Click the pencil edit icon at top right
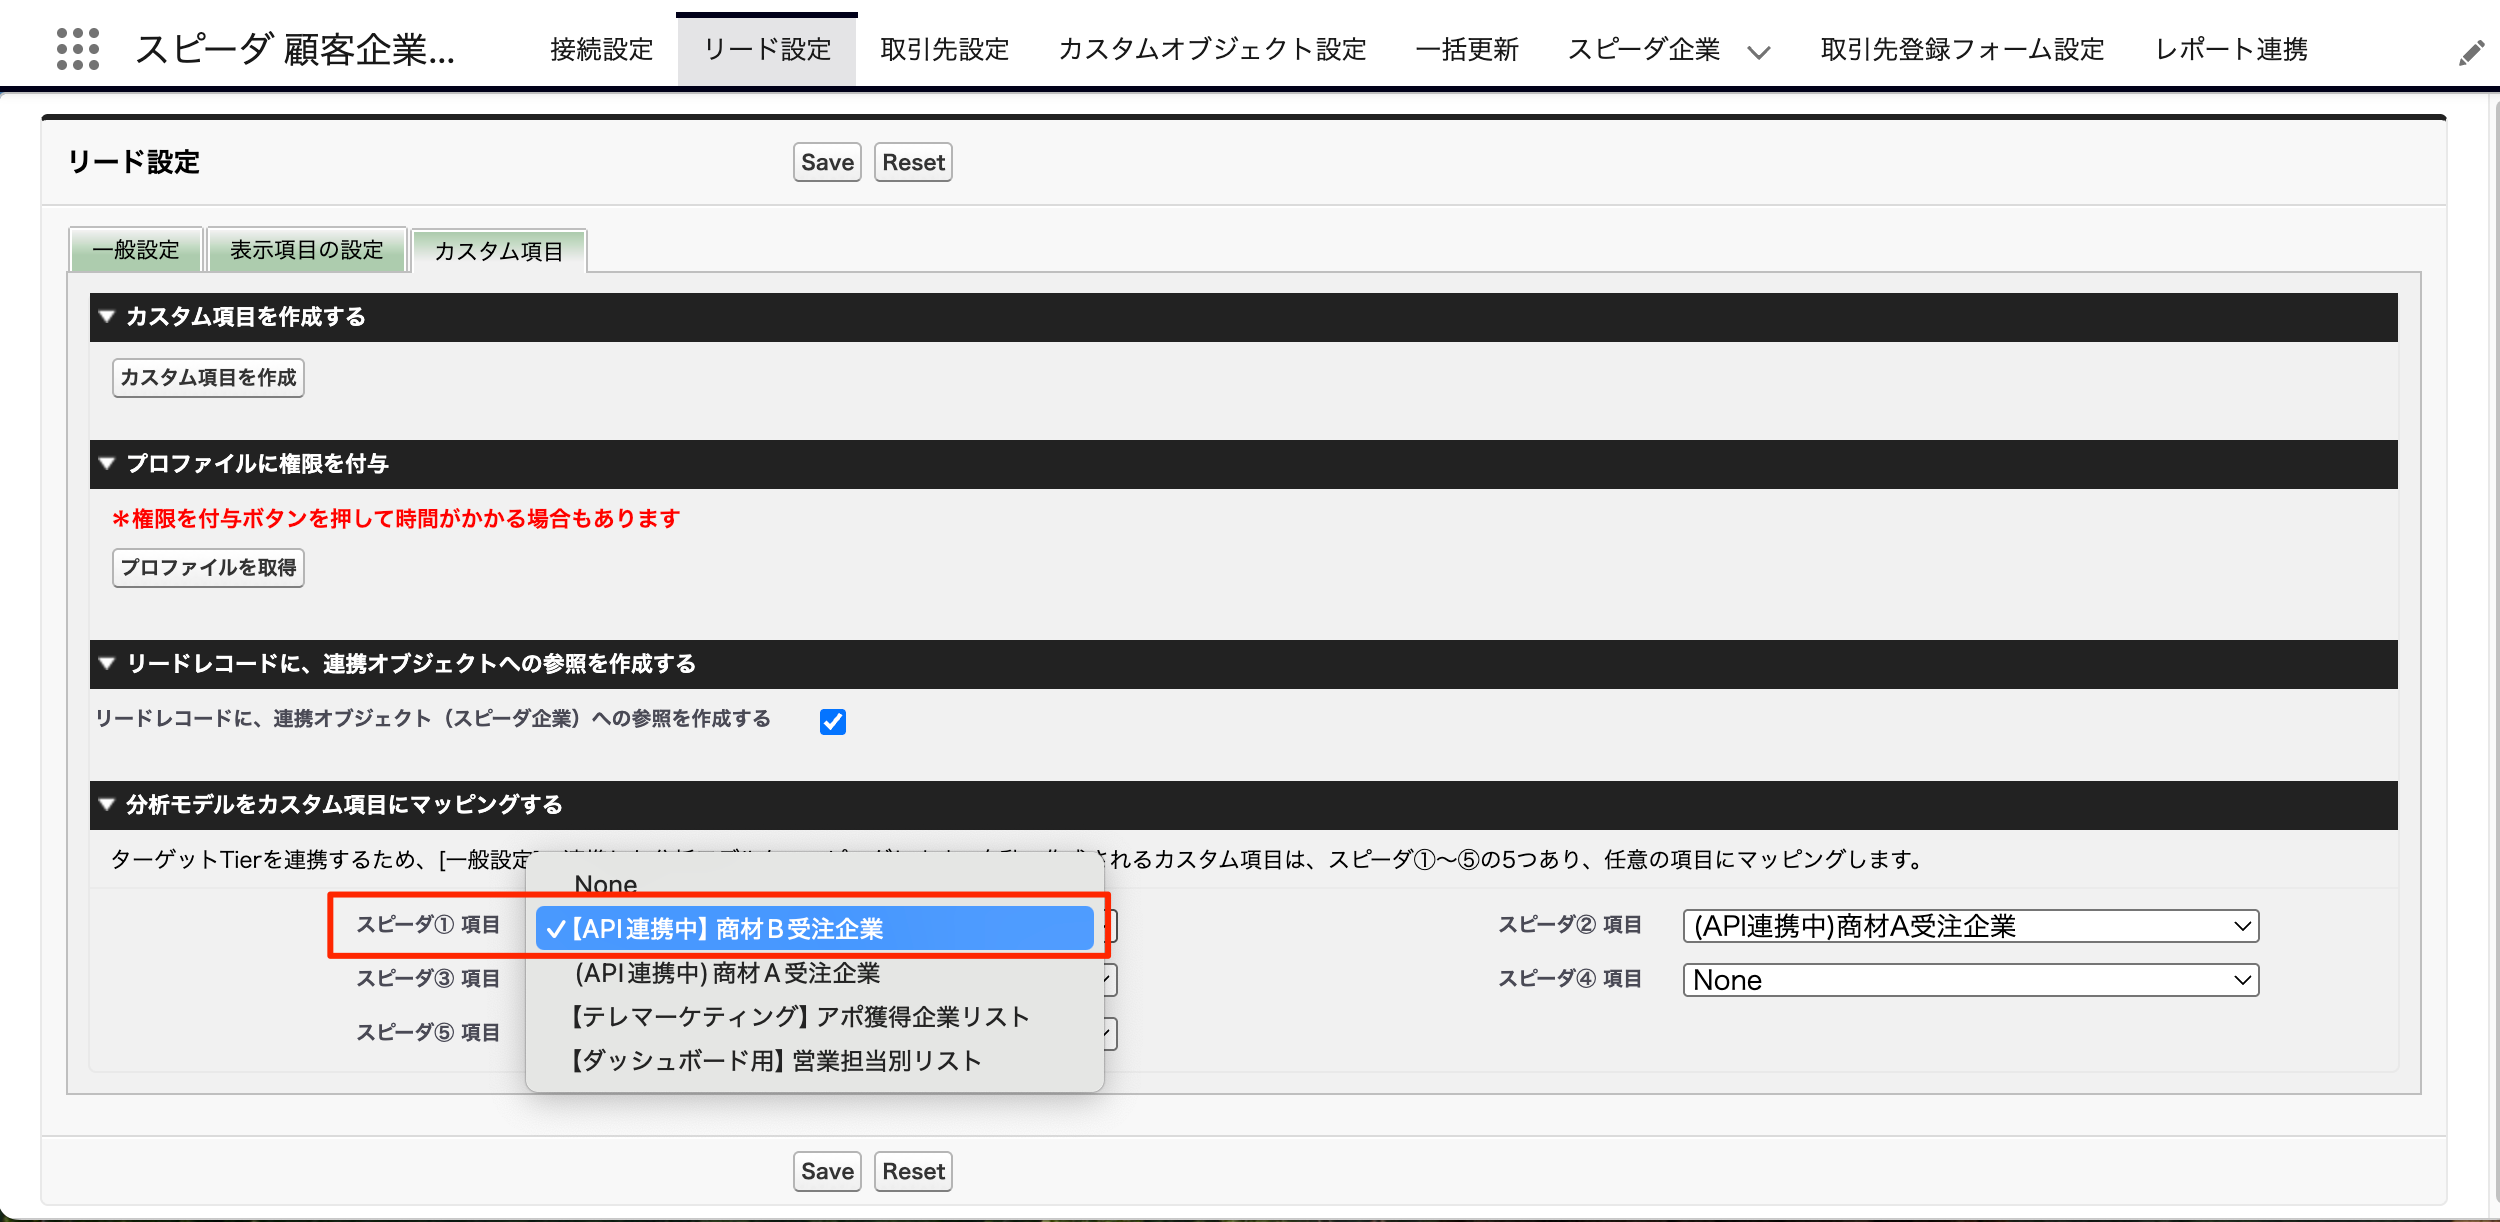The image size is (2500, 1222). (x=2471, y=53)
